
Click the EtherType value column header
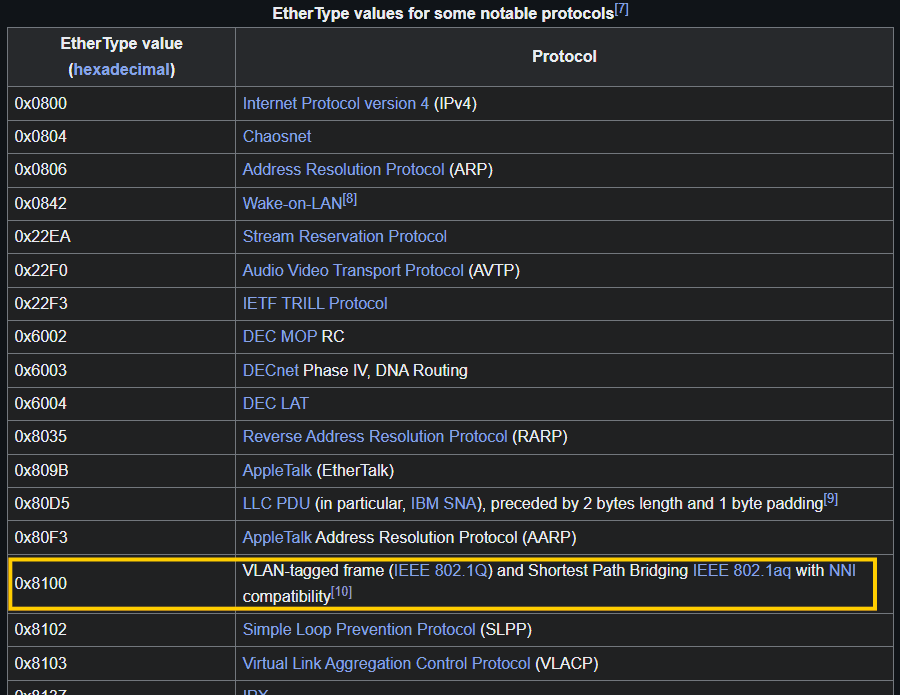pos(121,57)
